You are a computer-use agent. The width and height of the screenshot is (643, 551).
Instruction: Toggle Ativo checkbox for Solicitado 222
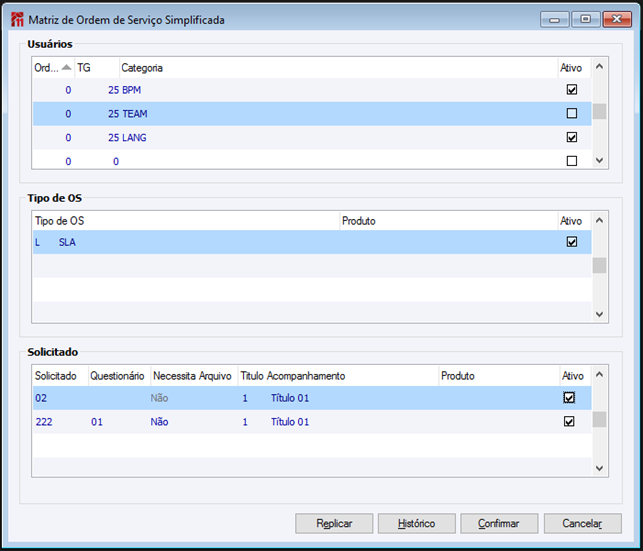point(570,422)
